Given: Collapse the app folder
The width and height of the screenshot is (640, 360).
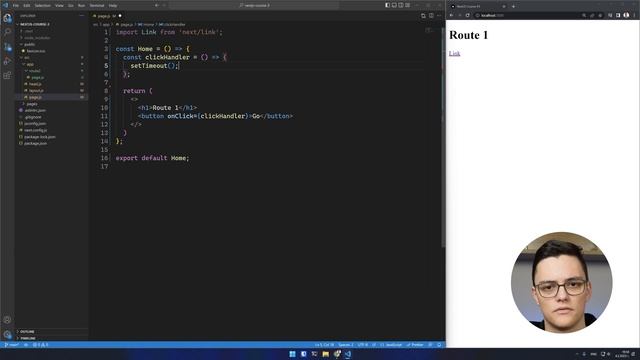Looking at the screenshot, I should (x=52, y=64).
